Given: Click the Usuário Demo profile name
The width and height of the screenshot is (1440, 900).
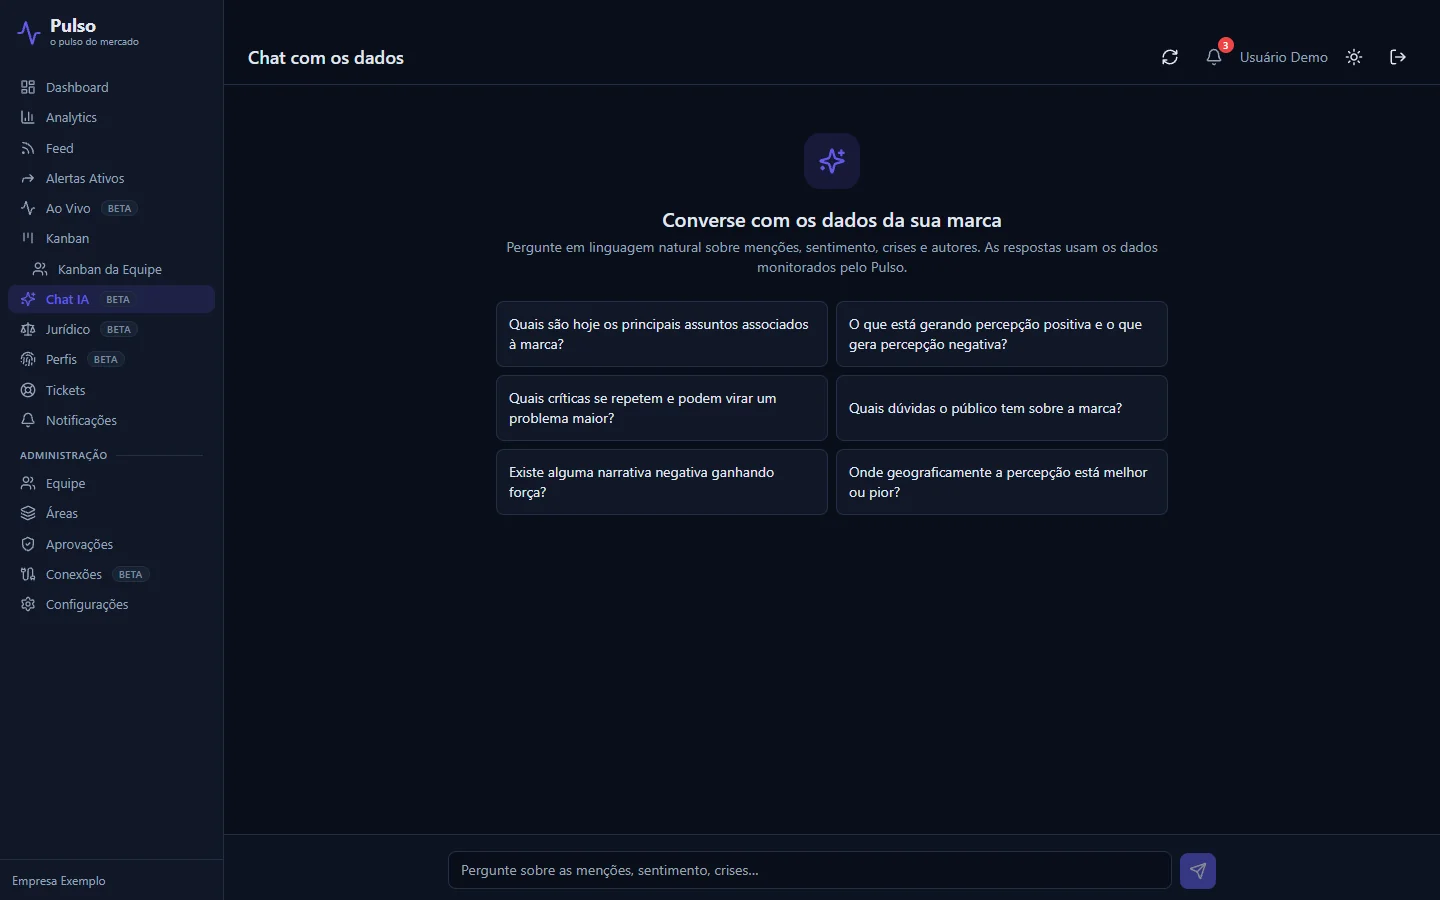Looking at the screenshot, I should point(1284,57).
